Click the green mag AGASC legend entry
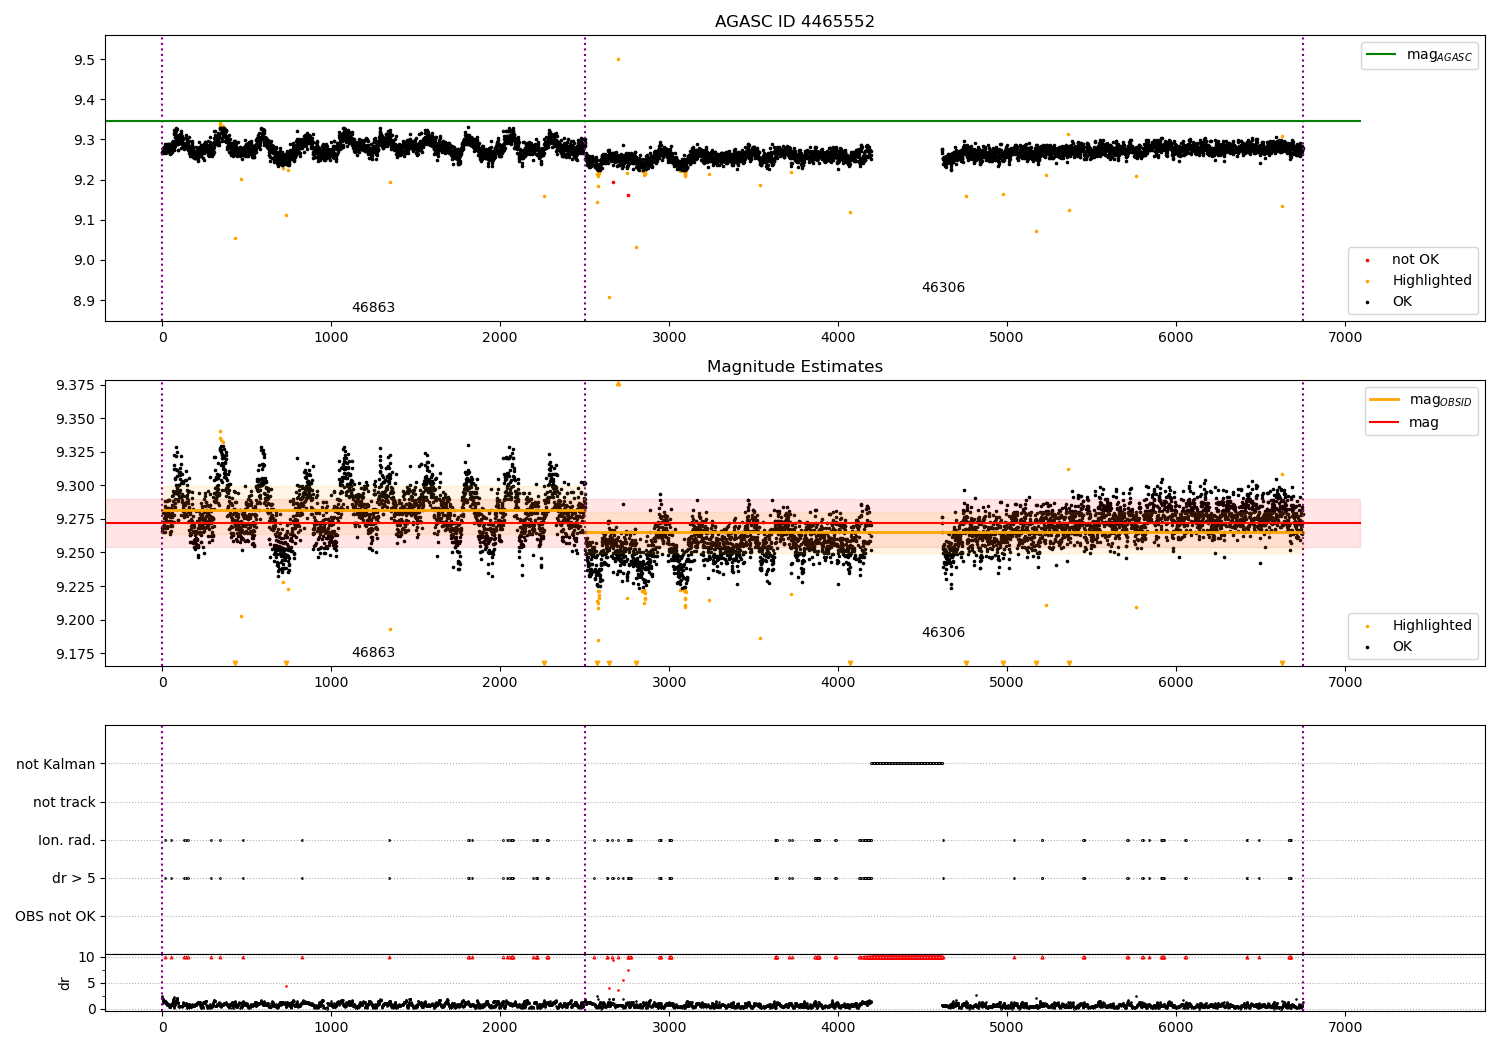 click(x=1419, y=55)
